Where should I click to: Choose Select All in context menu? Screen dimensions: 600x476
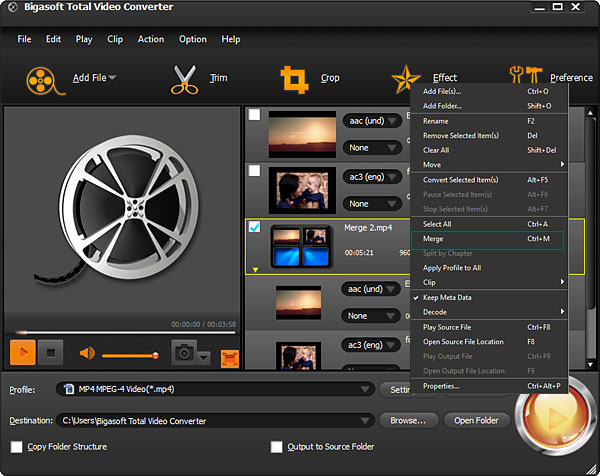coord(489,224)
